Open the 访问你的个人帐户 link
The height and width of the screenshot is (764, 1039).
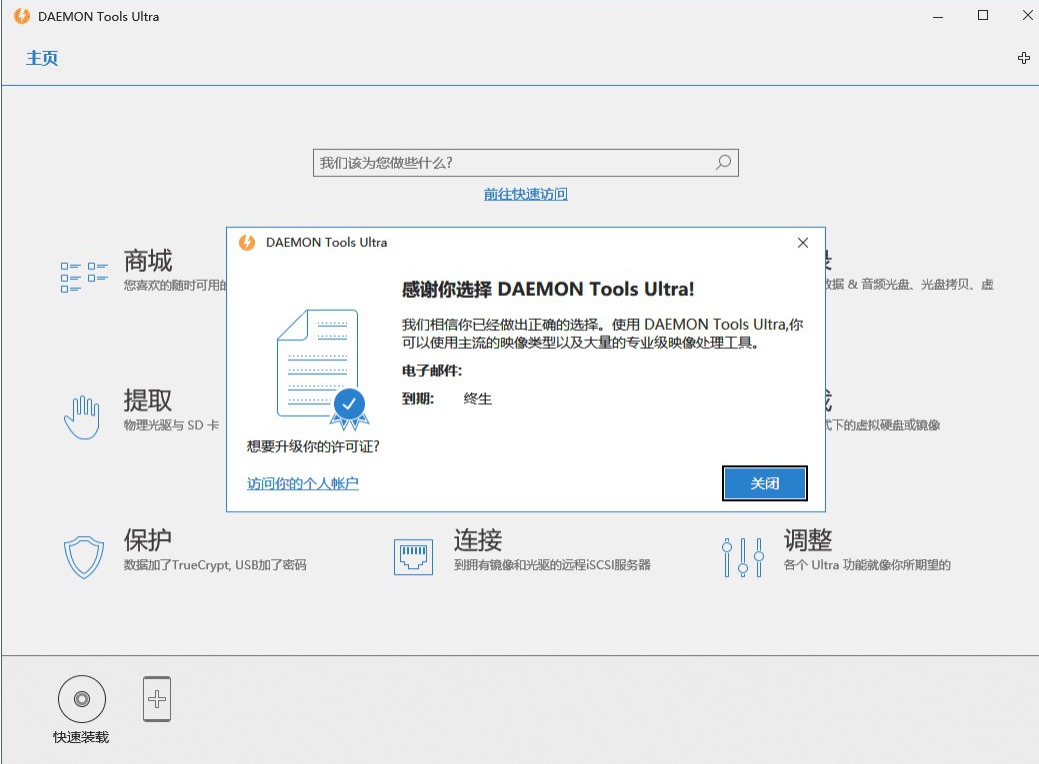coord(303,483)
